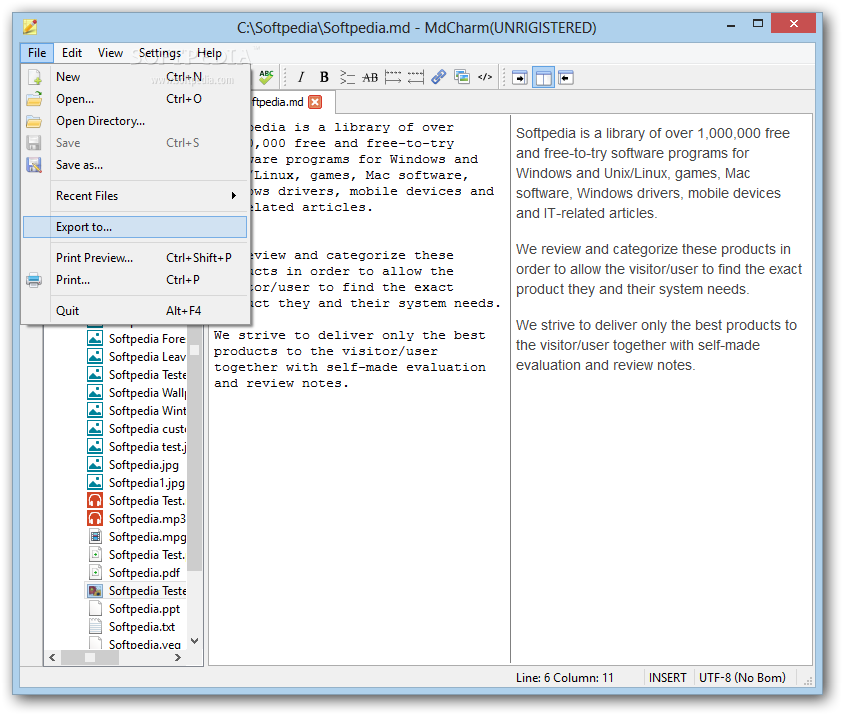Click the UTF-8 (No Bom) encoding label
The image size is (843, 715).
(742, 678)
